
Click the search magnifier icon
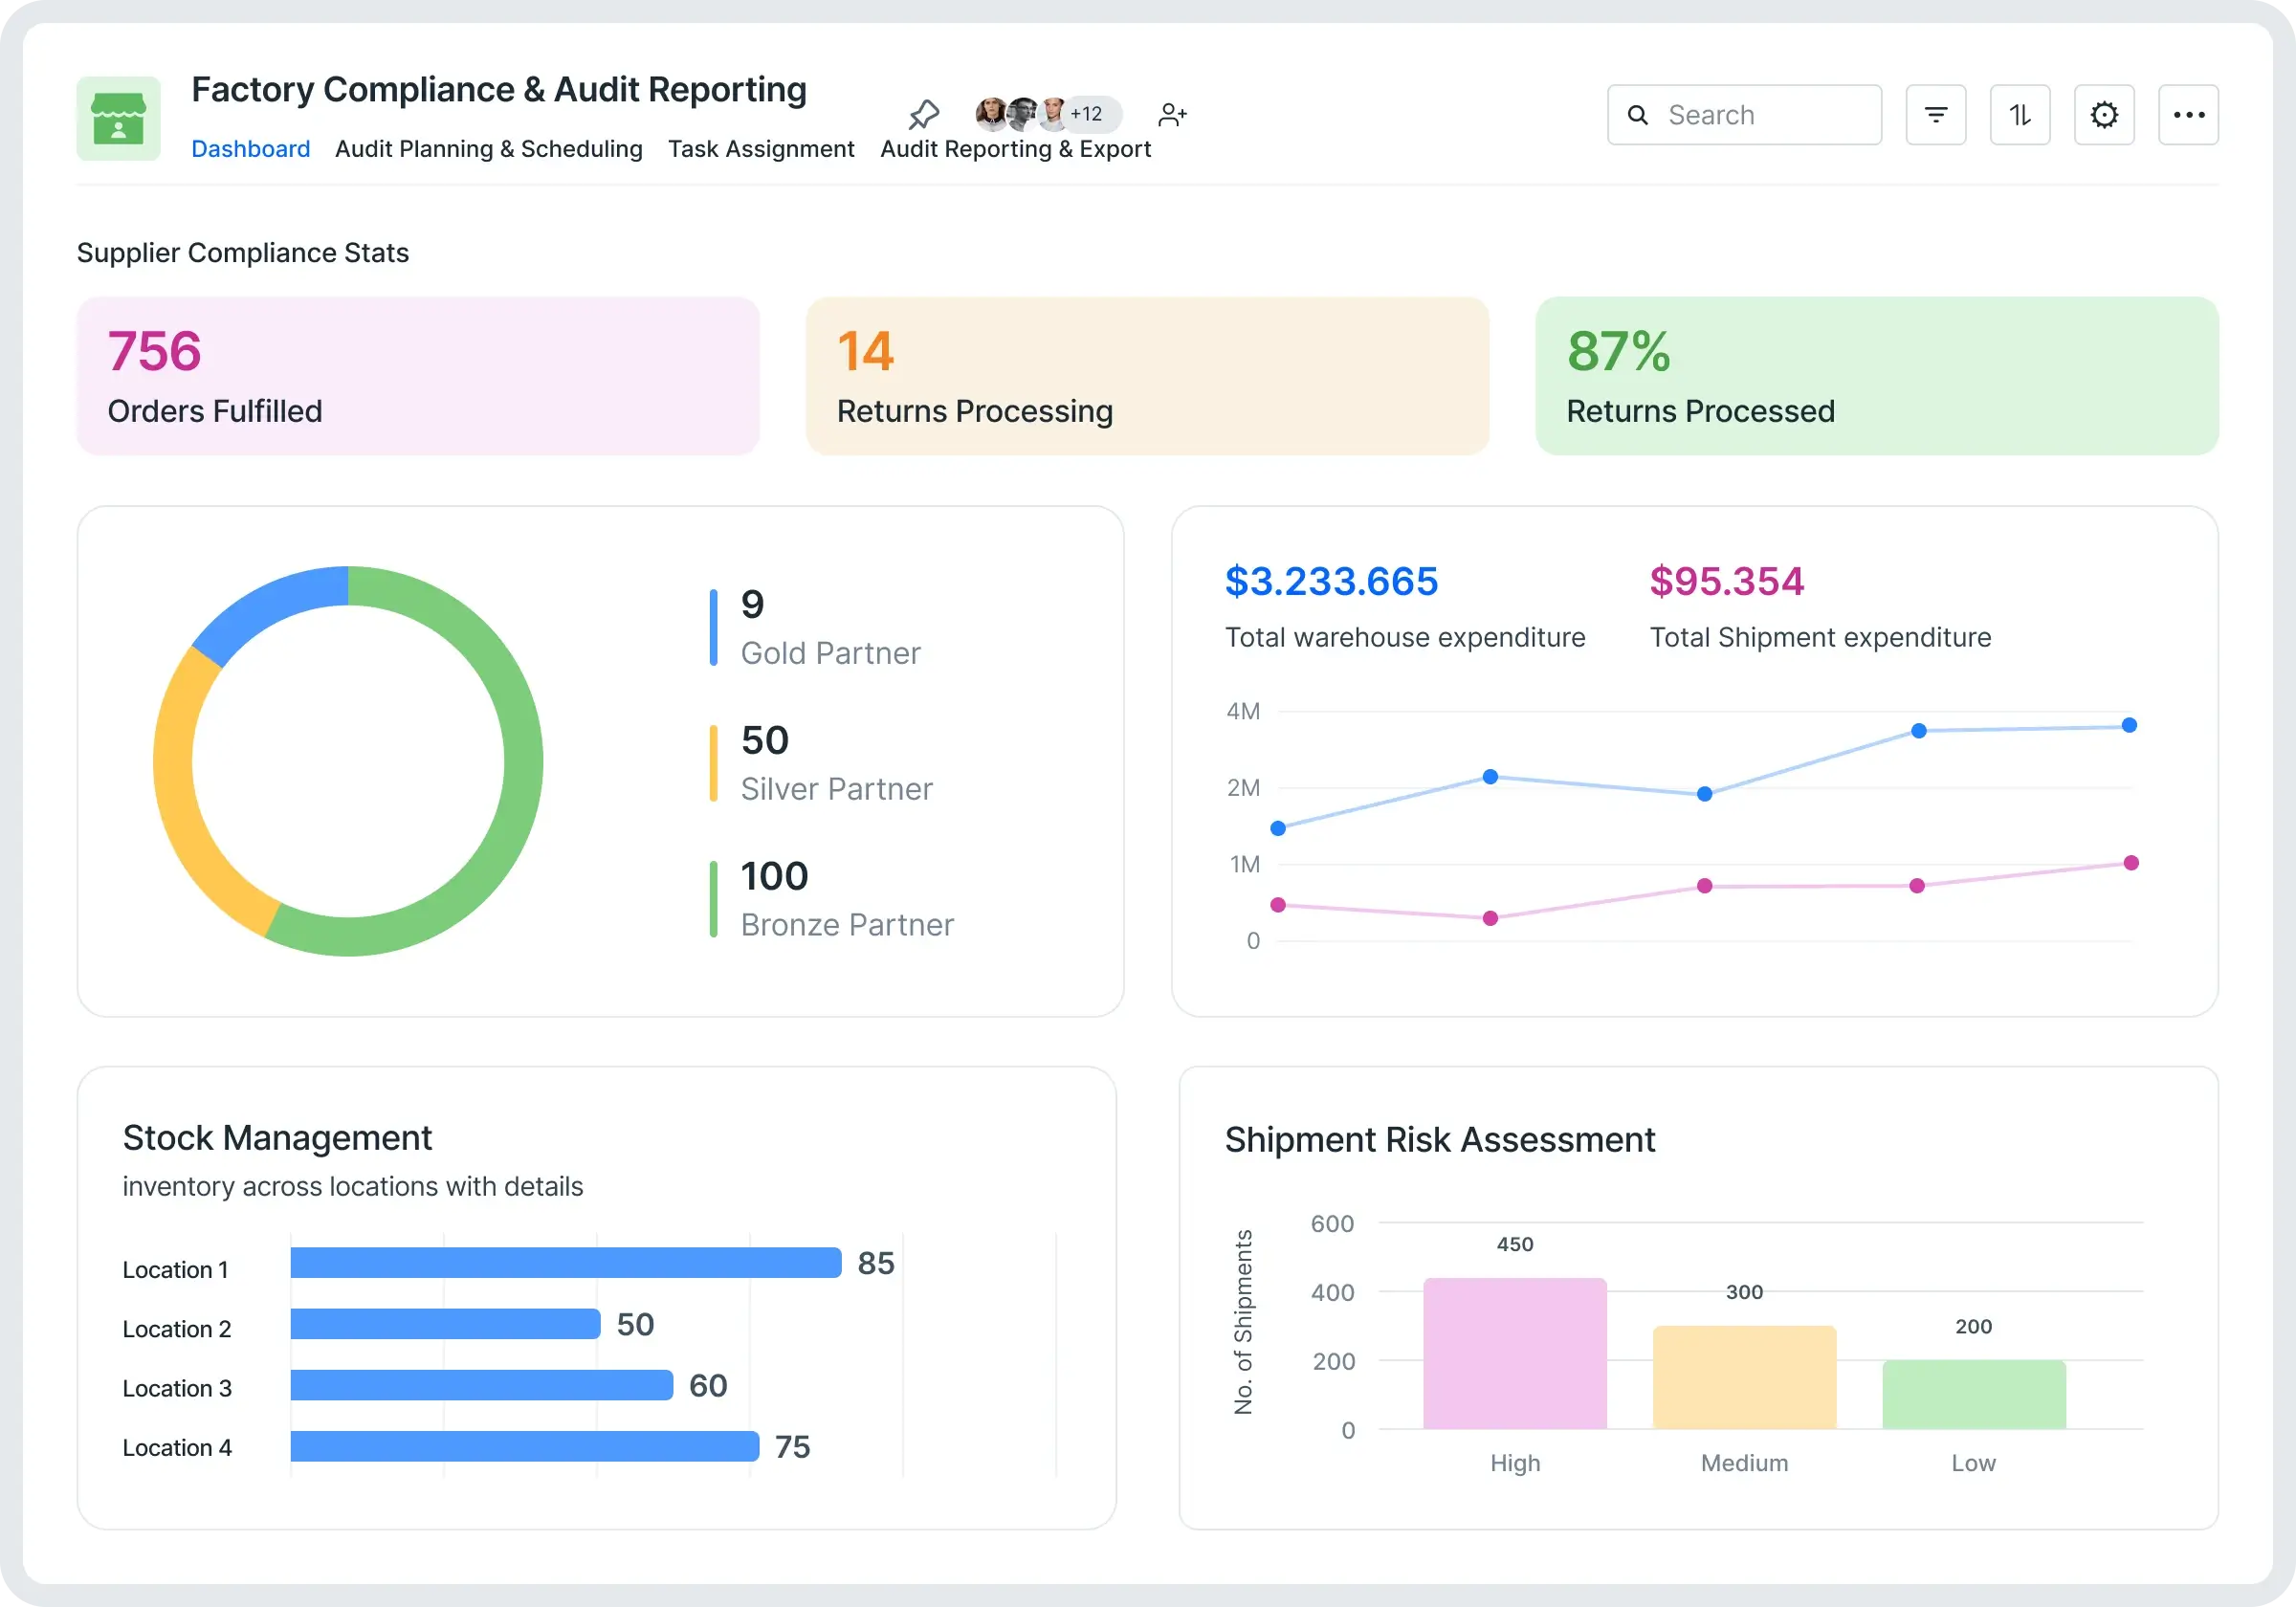pos(1637,115)
